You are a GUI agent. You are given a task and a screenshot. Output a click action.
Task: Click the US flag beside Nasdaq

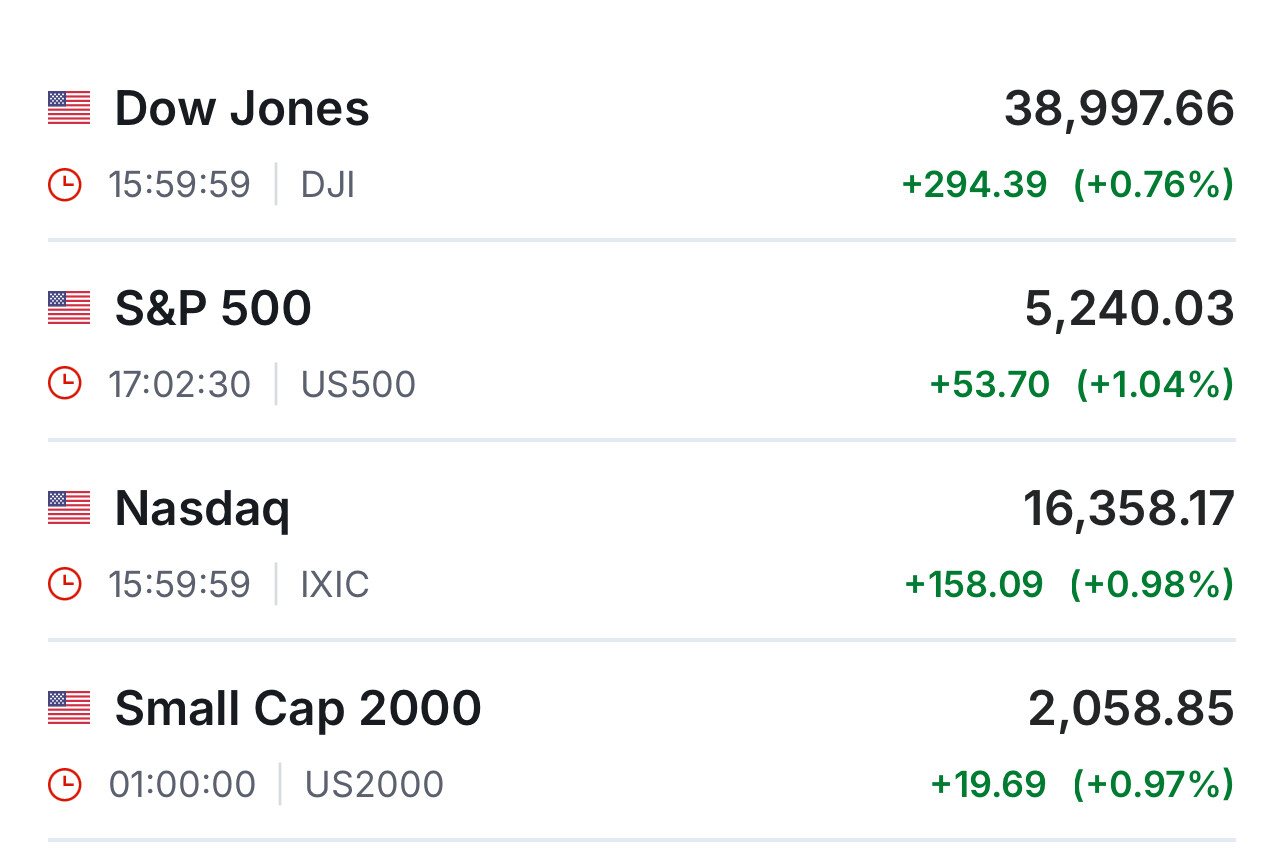[x=69, y=508]
